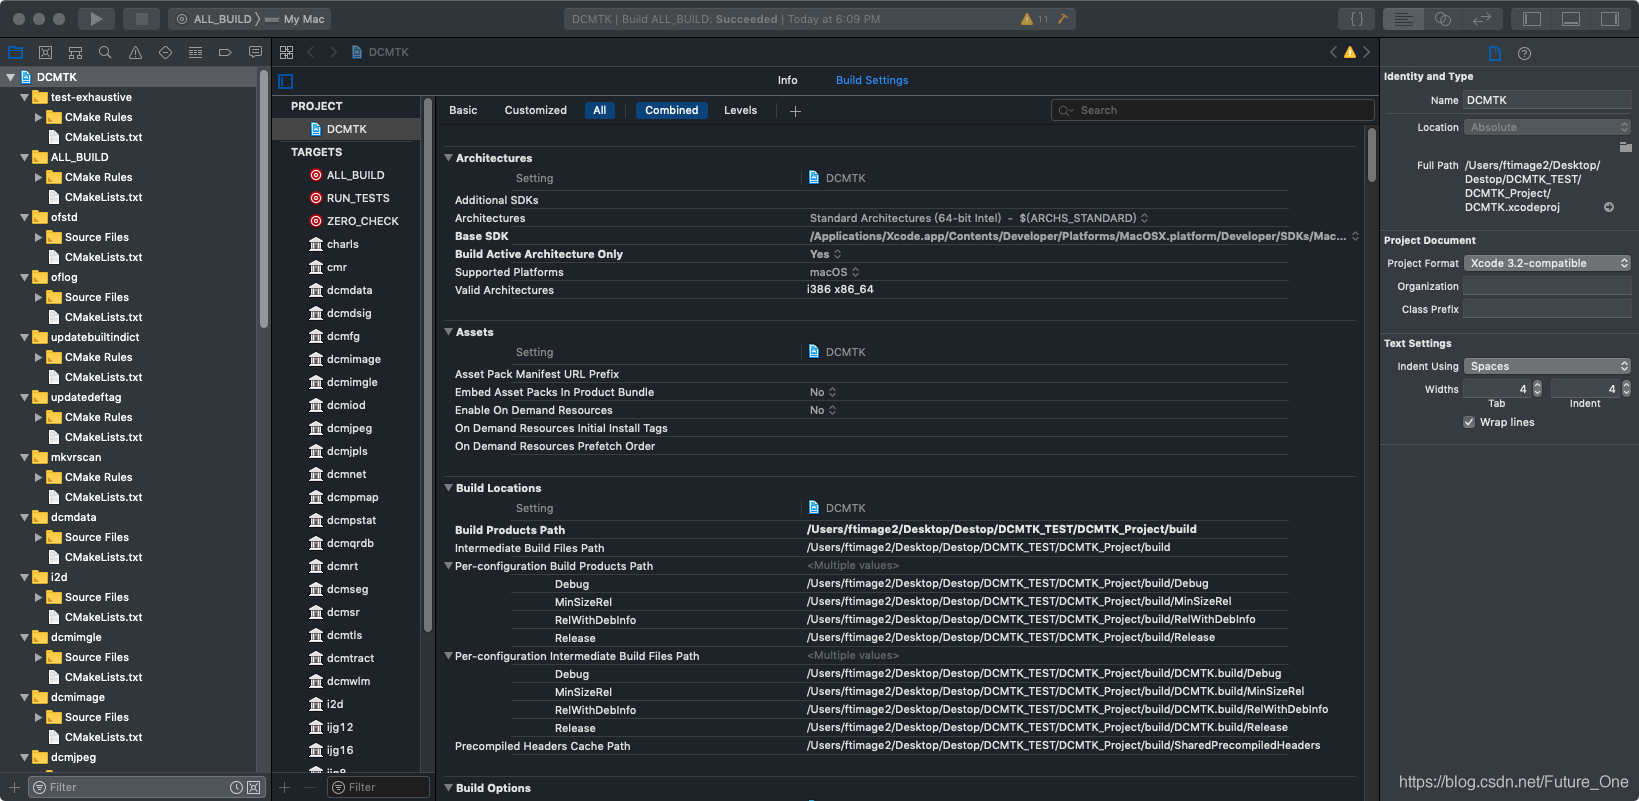
Task: Open the Project Format dropdown
Action: 1548,263
